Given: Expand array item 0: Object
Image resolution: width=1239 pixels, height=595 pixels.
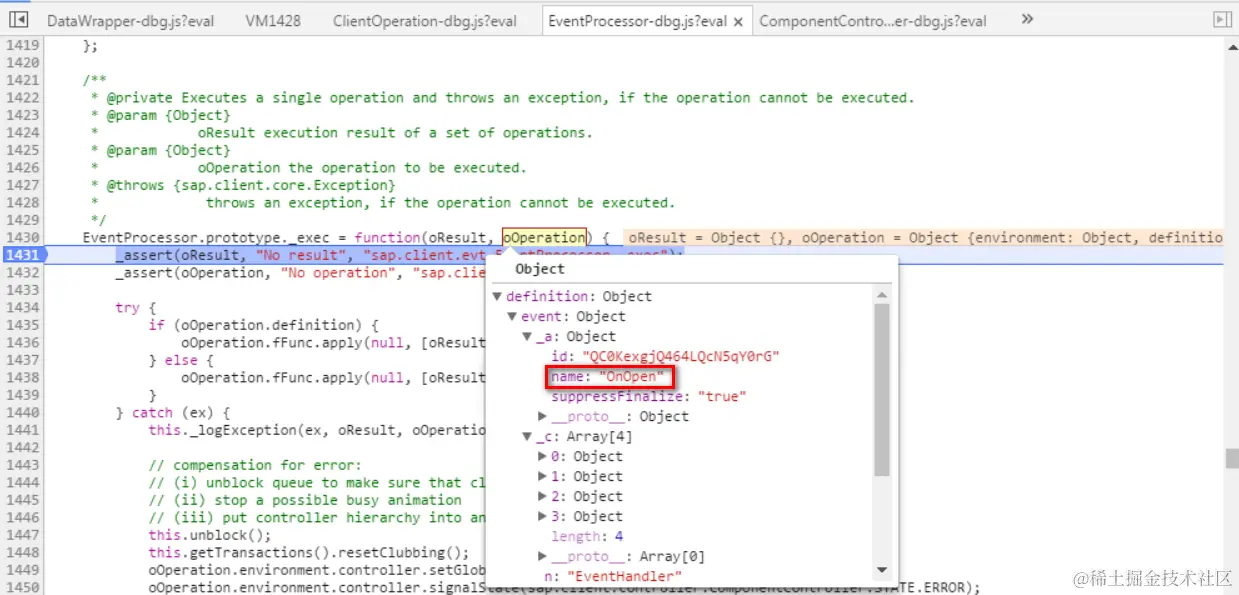Looking at the screenshot, I should [543, 457].
